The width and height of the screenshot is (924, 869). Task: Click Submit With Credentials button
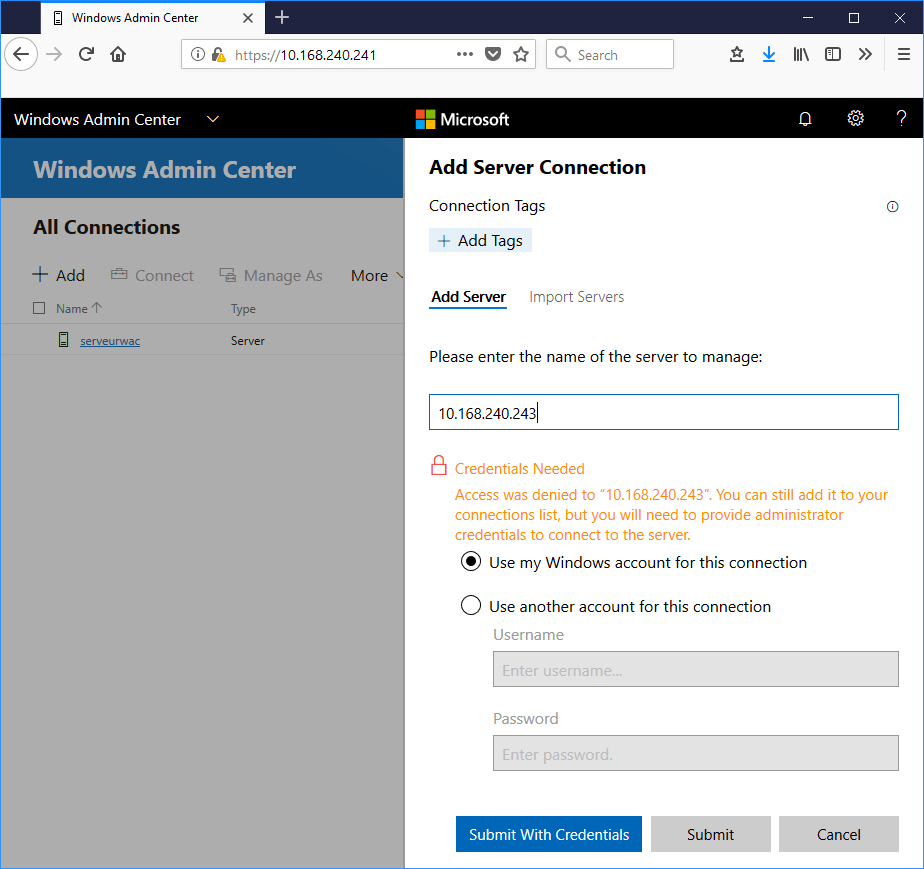point(549,834)
